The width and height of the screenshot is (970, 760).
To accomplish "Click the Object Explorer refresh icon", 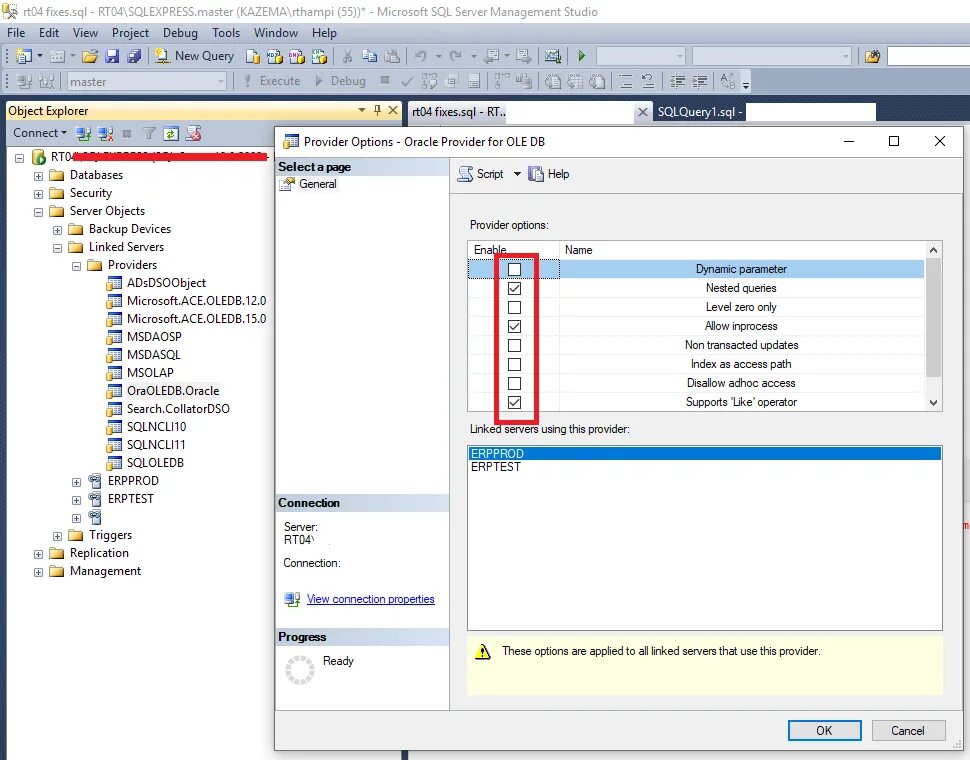I will click(x=171, y=133).
